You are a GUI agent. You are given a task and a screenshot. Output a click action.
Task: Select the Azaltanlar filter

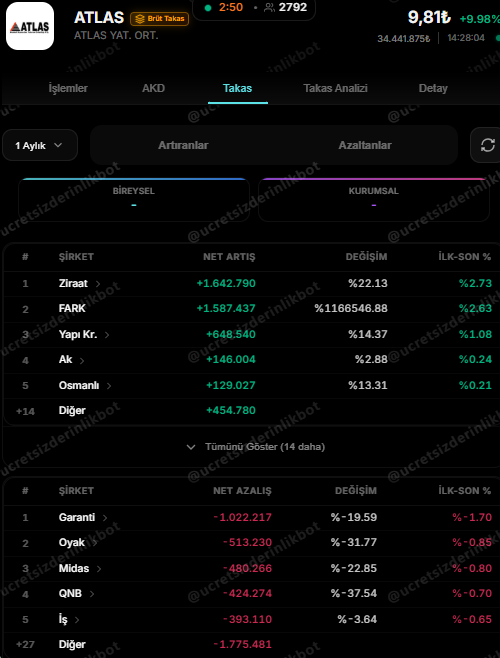[365, 145]
